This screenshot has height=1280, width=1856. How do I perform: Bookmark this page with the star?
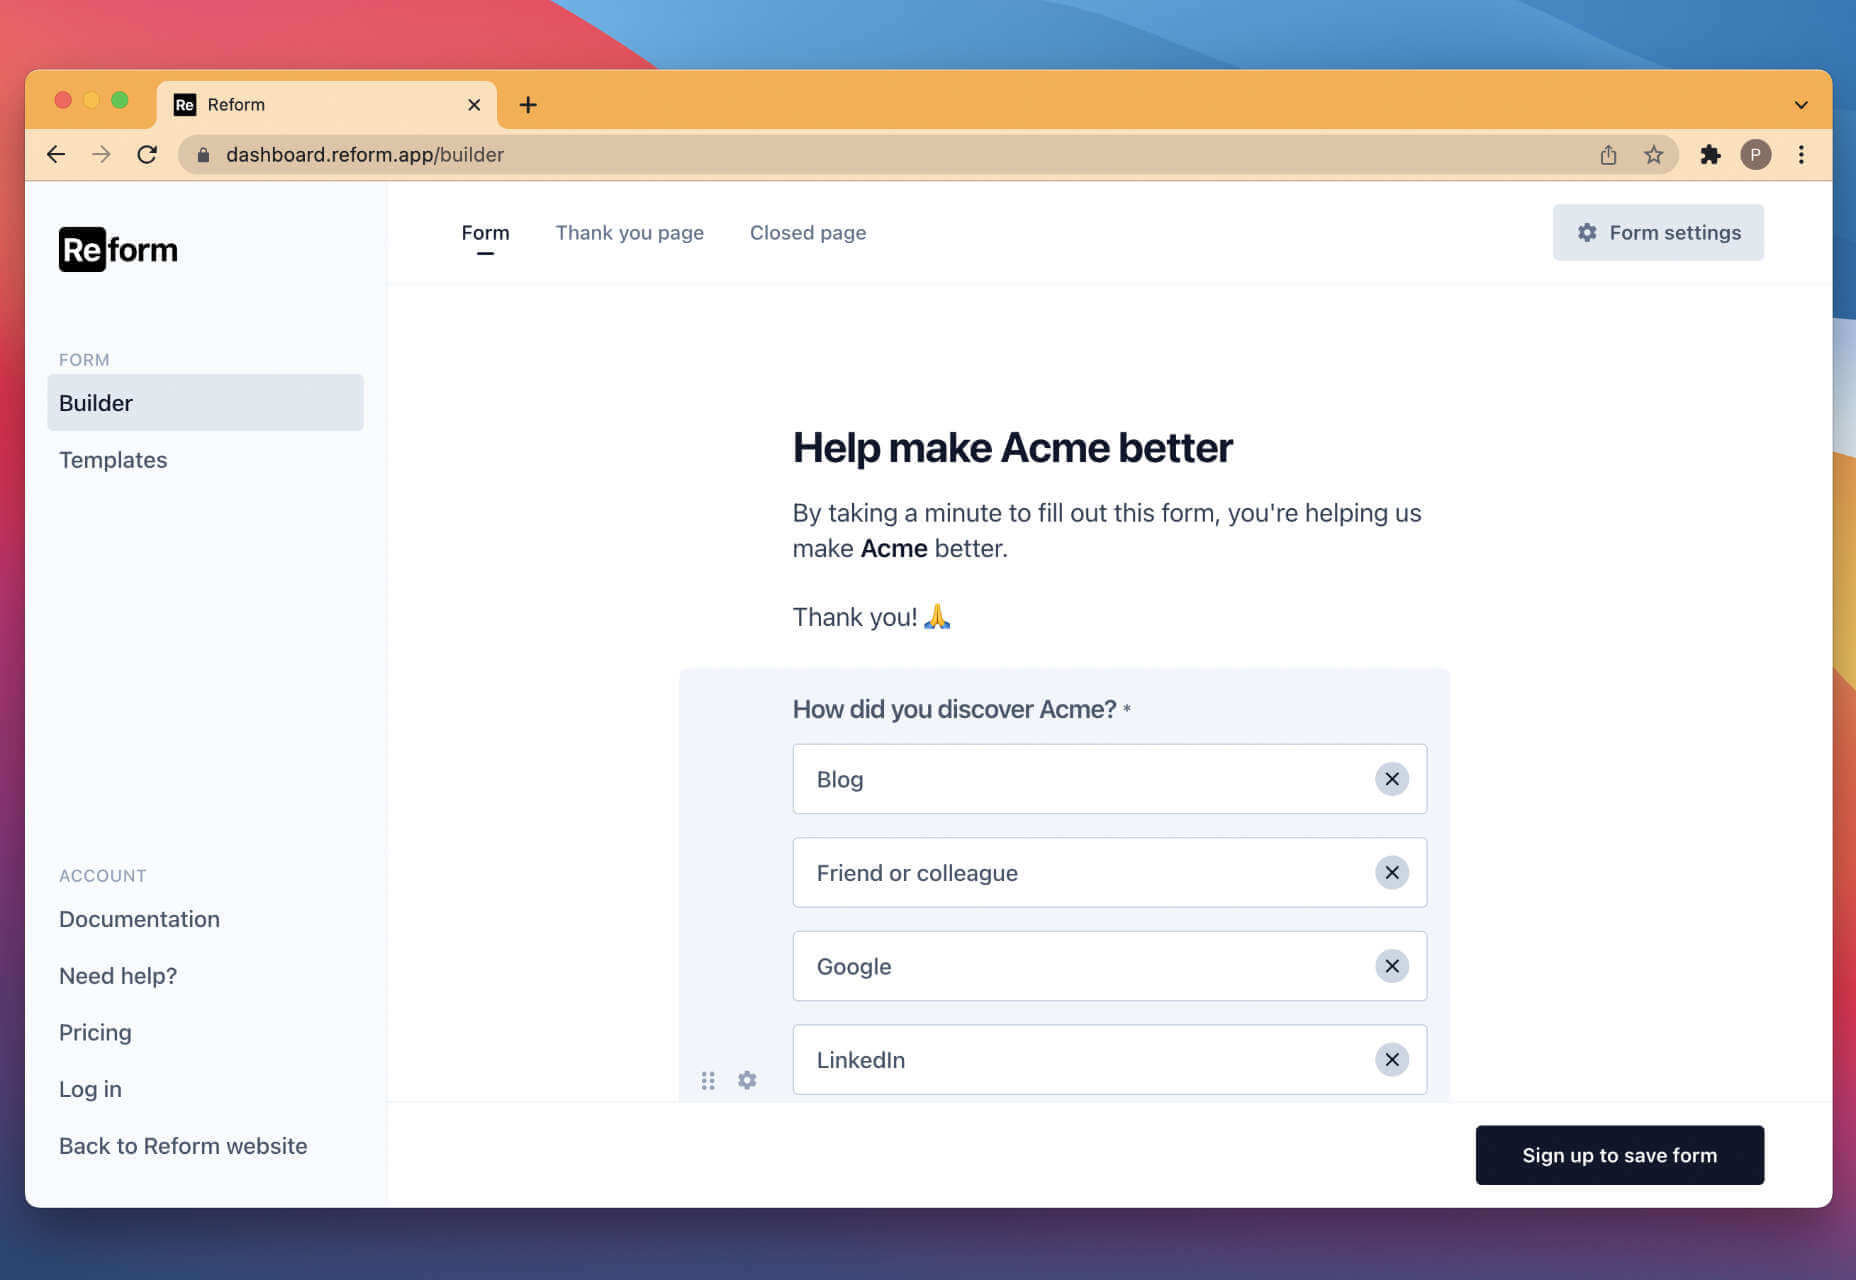point(1654,155)
